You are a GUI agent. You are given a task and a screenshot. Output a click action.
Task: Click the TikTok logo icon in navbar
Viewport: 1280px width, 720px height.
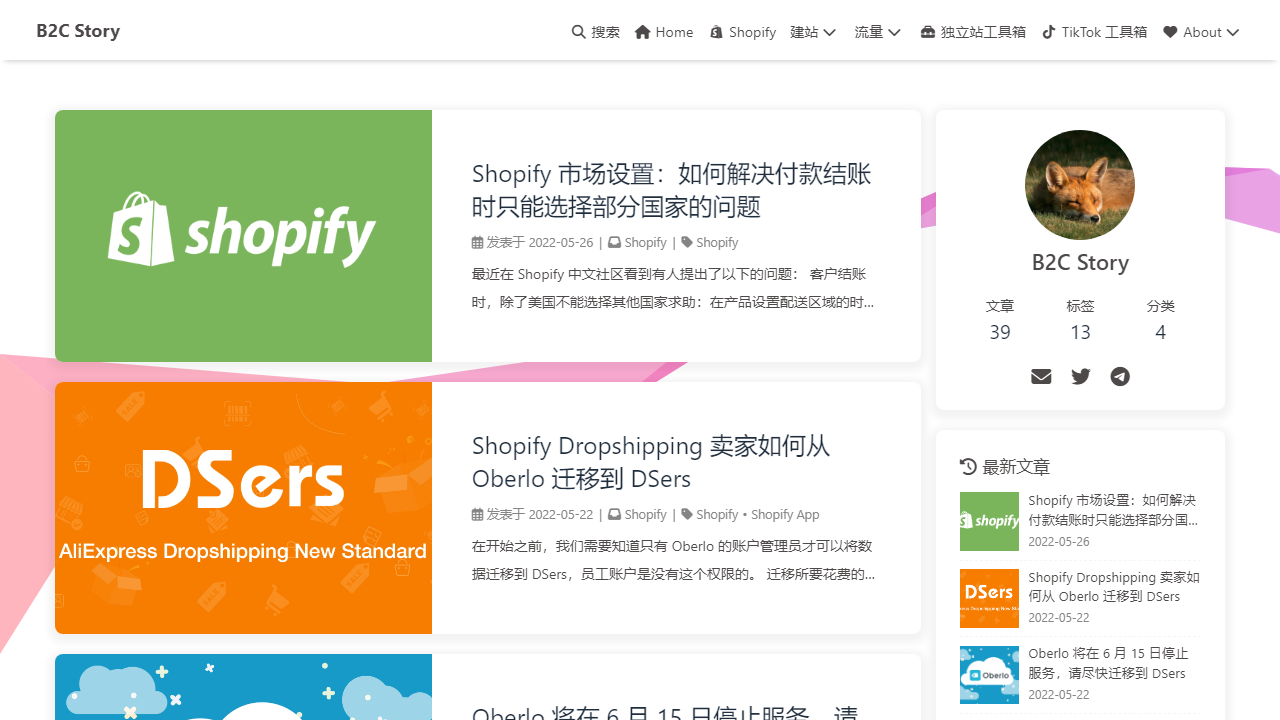click(1049, 32)
